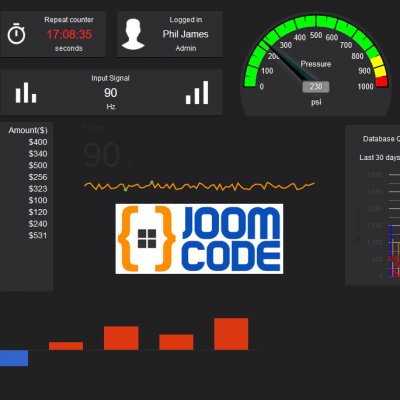This screenshot has width=400, height=400.
Task: Click the 500 mark on the gauge
Action: 316,35
